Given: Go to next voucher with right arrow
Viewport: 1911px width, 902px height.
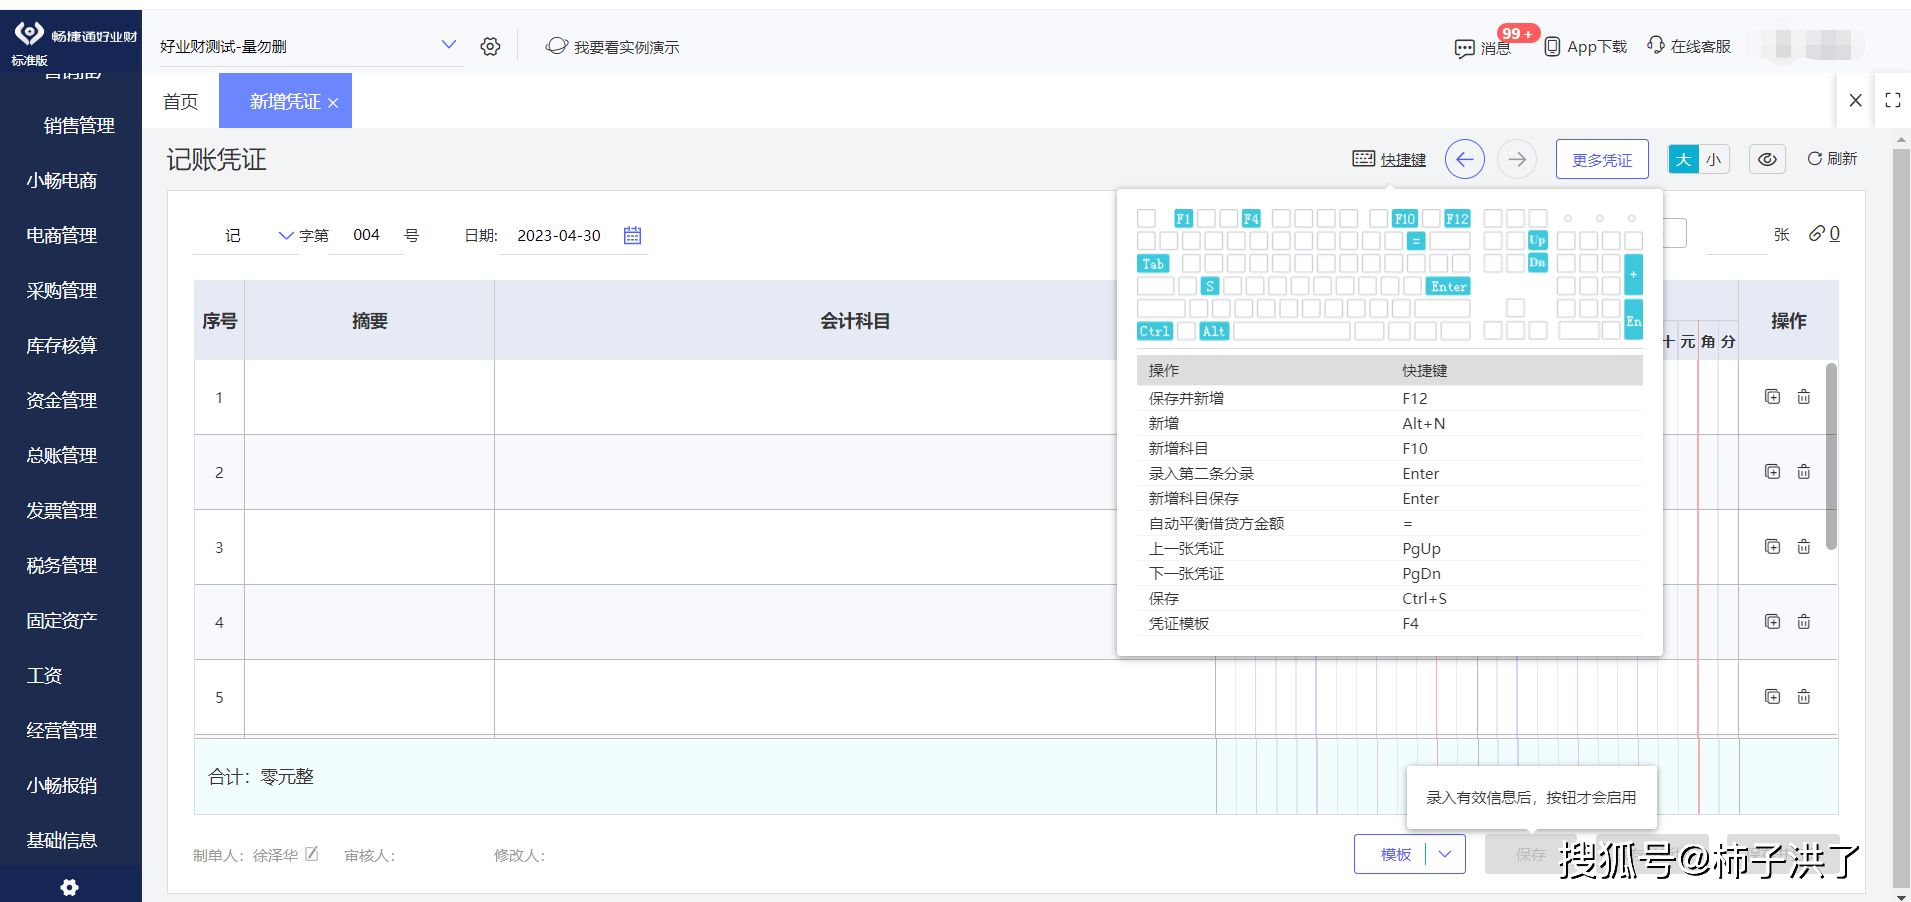Looking at the screenshot, I should tap(1517, 159).
